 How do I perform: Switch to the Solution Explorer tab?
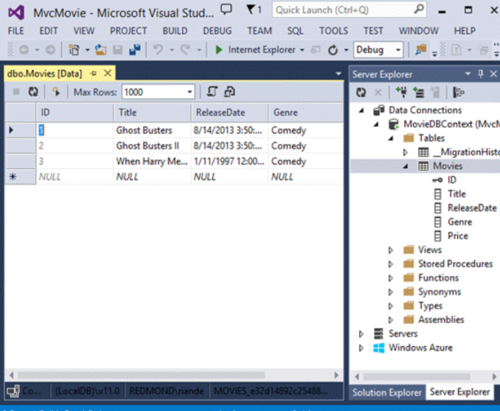(x=387, y=393)
